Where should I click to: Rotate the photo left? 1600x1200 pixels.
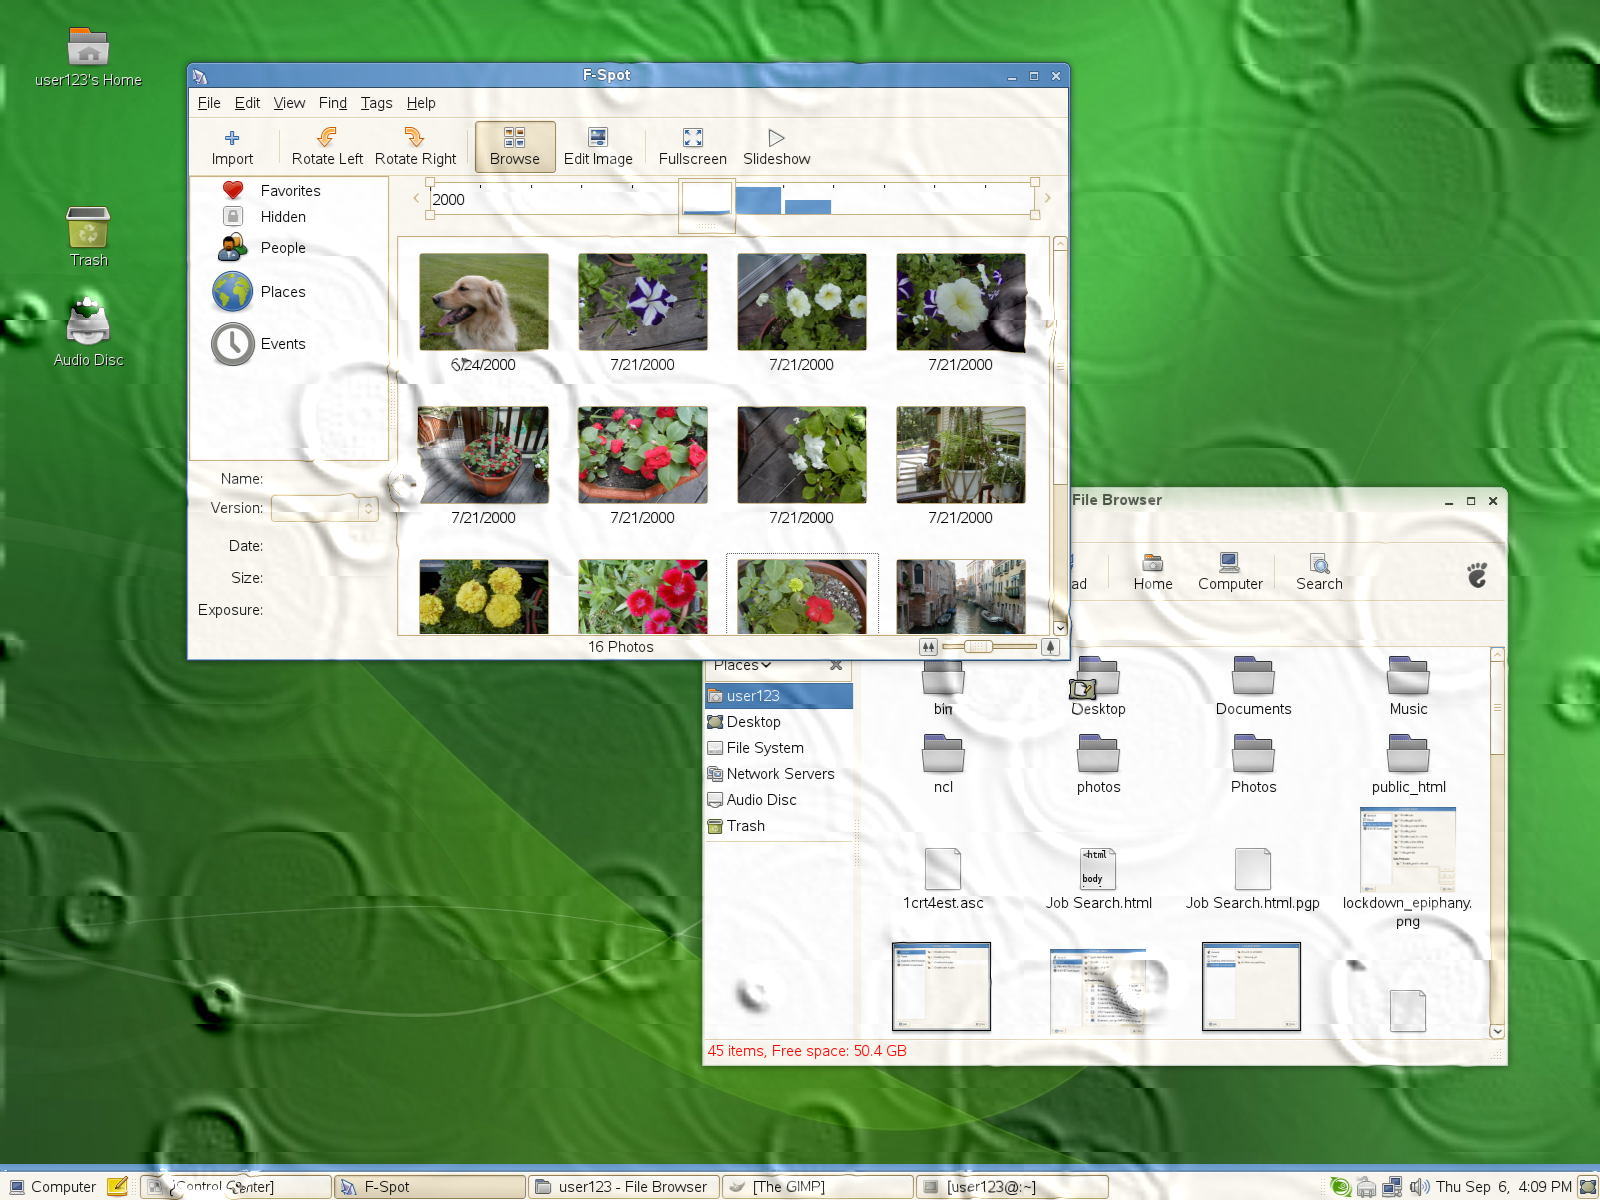(x=327, y=146)
